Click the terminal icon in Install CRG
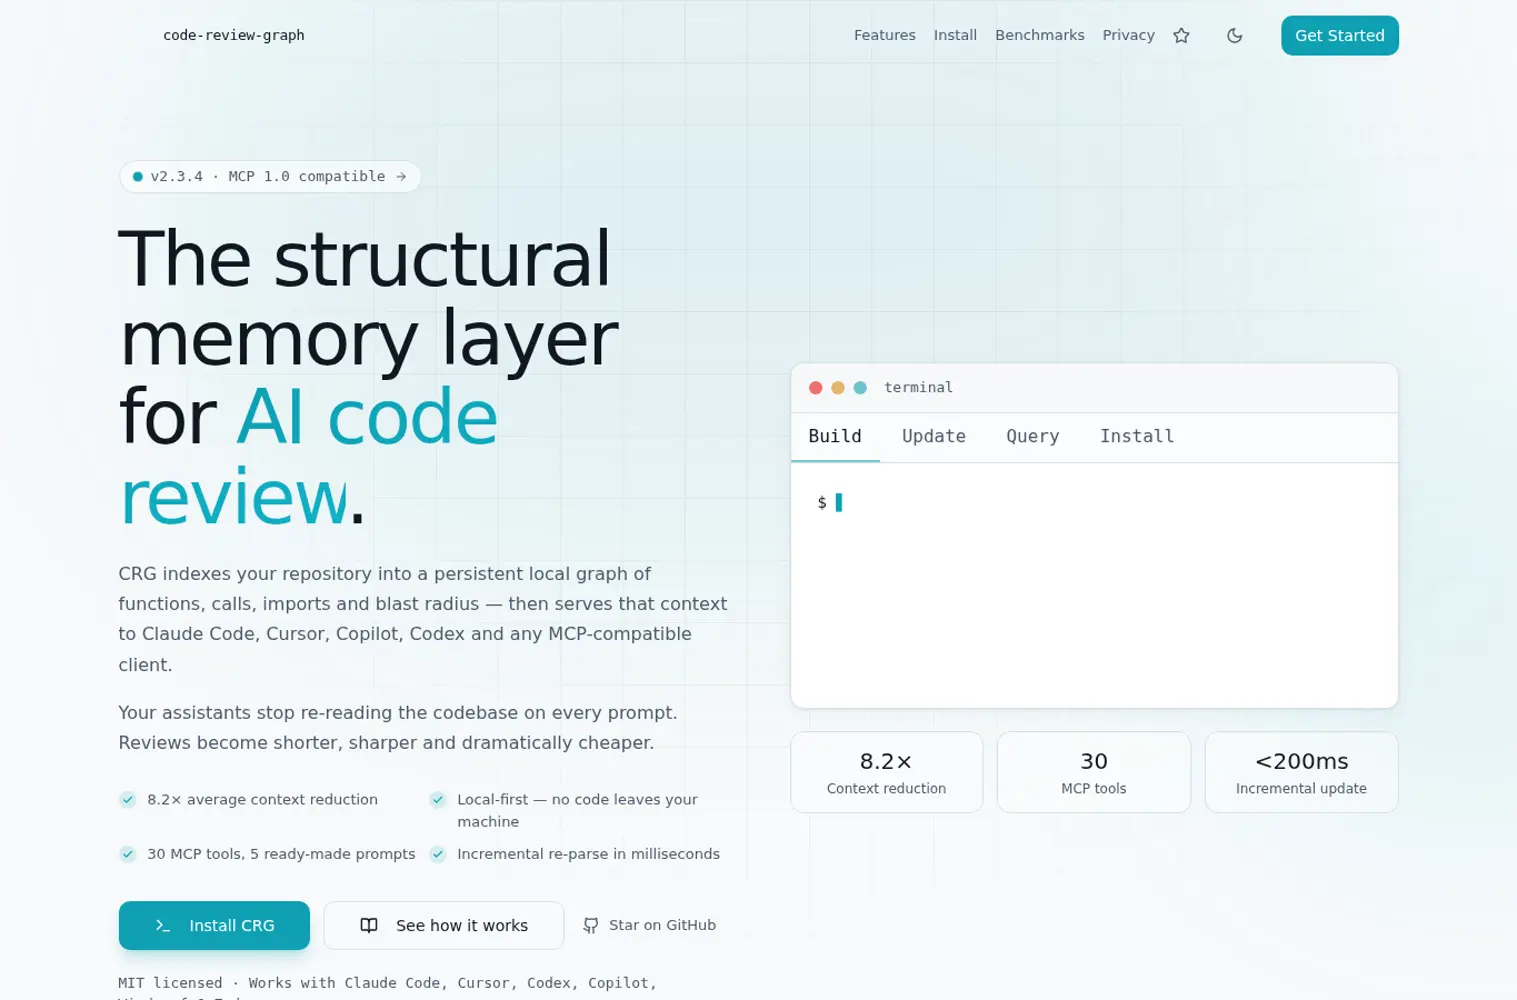This screenshot has height=1000, width=1517. click(x=163, y=926)
